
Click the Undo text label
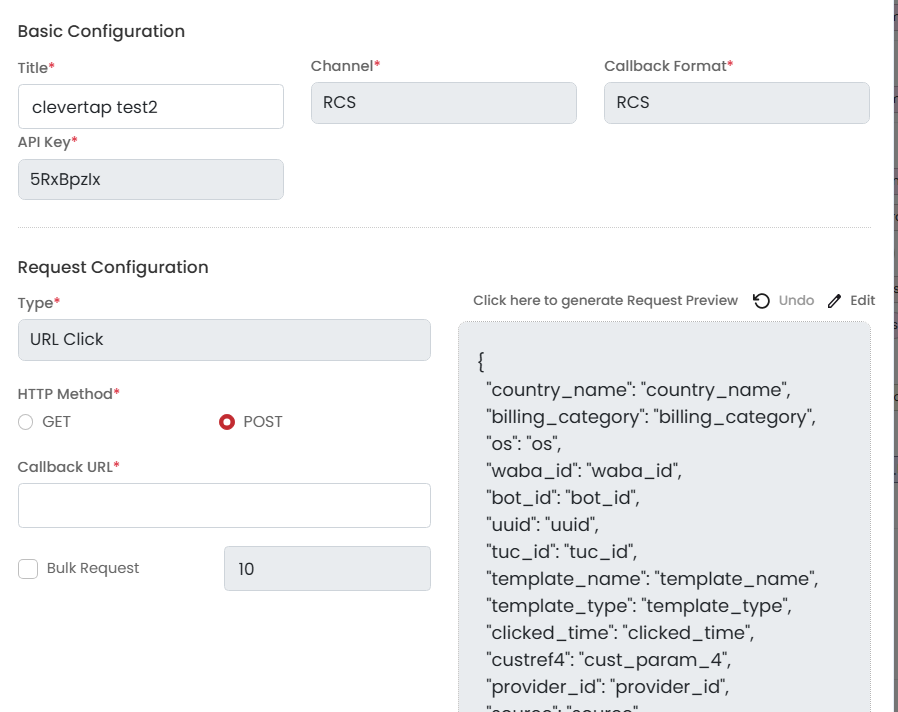tap(796, 301)
